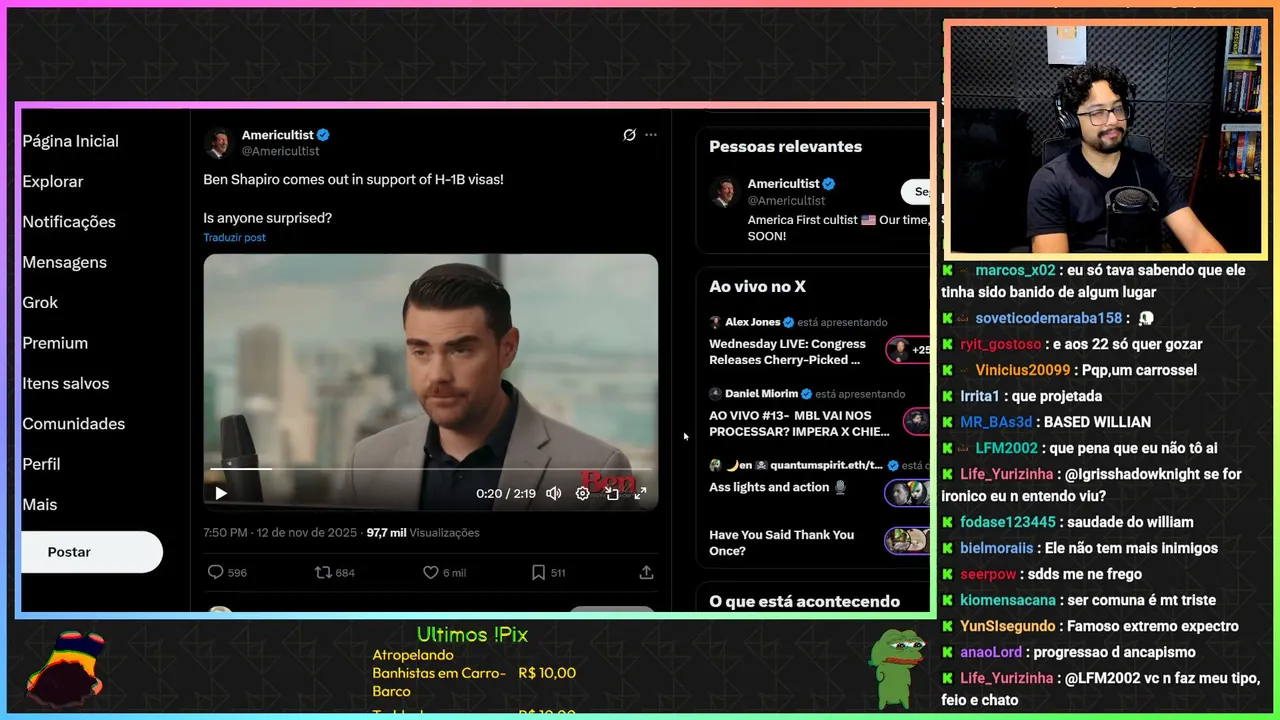Mute the video volume speaker icon
The height and width of the screenshot is (720, 1280).
pos(553,493)
